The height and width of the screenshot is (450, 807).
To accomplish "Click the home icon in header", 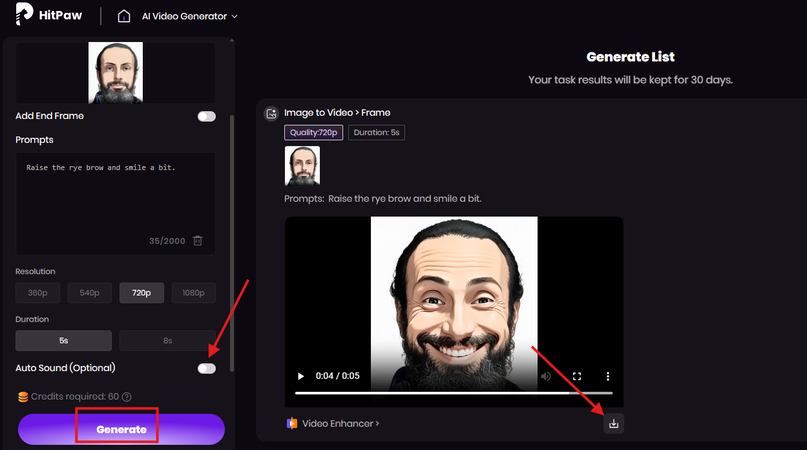I will [x=124, y=16].
